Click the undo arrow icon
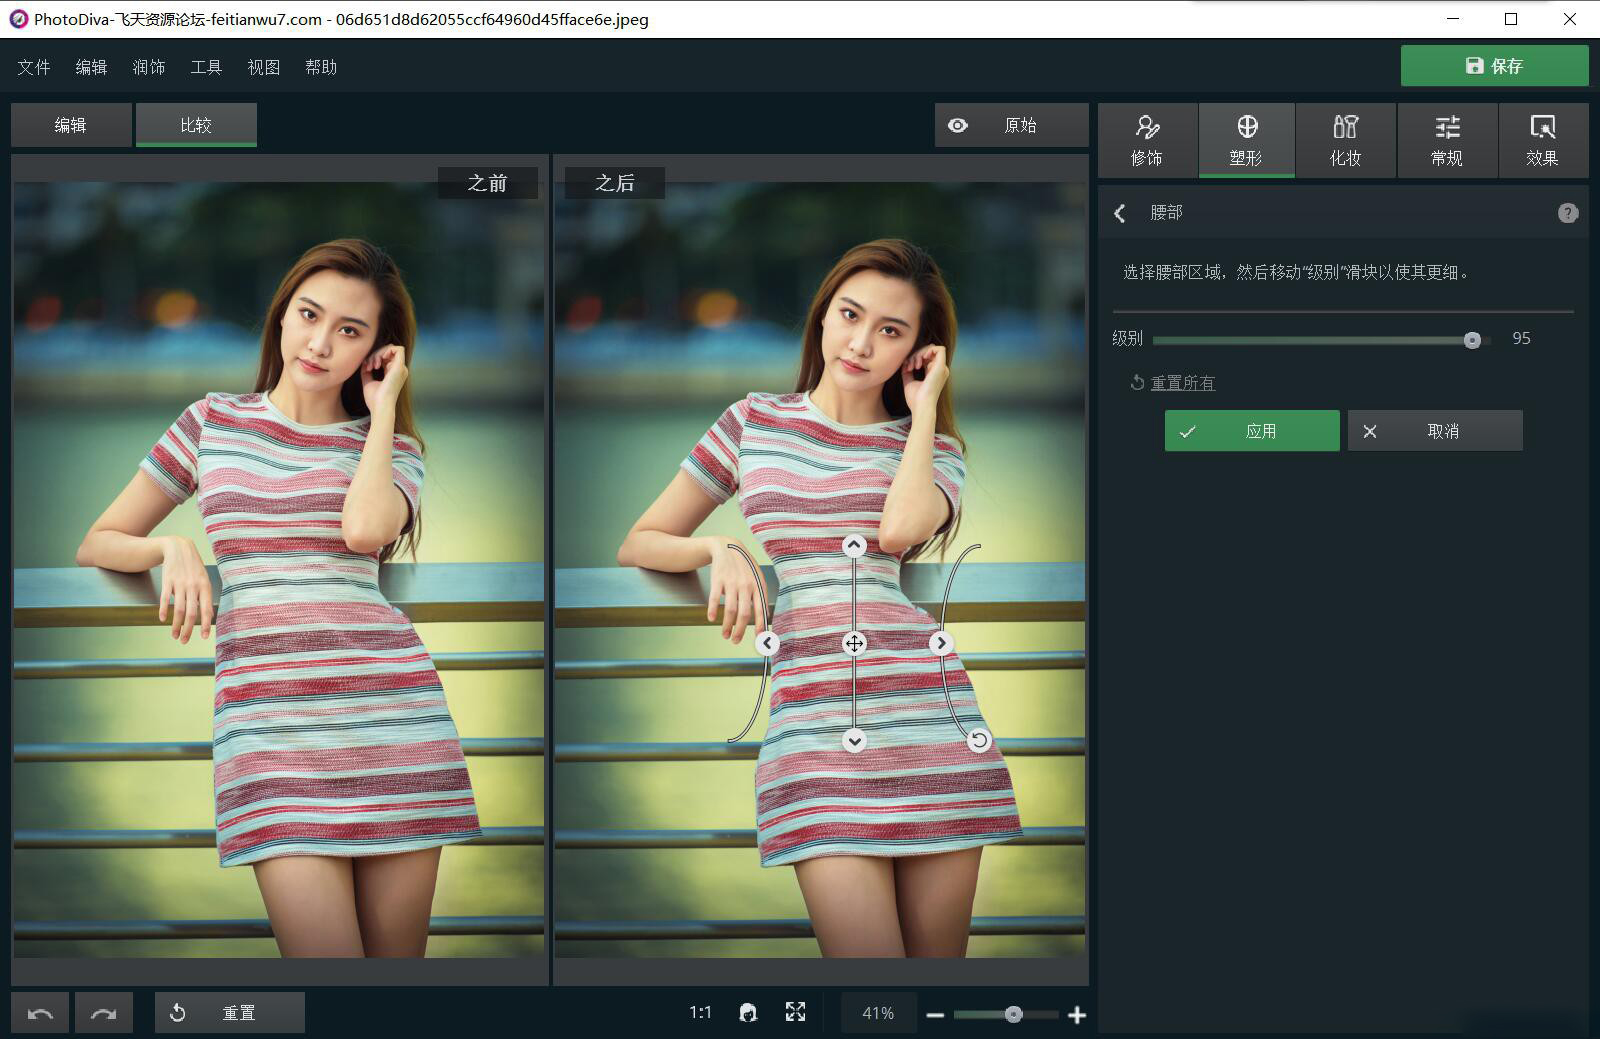This screenshot has height=1039, width=1600. (x=40, y=1012)
